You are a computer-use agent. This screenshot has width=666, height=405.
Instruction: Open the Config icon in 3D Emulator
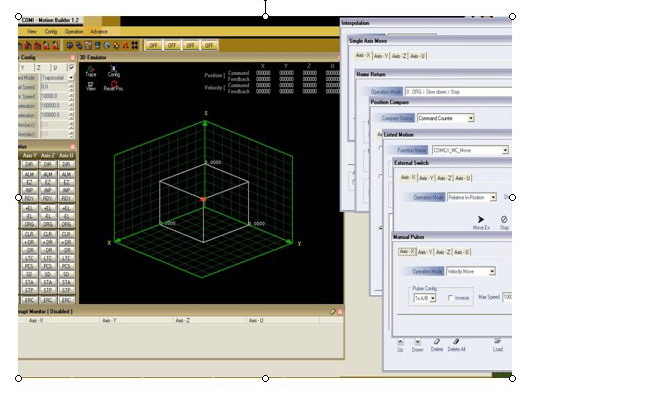[x=114, y=70]
